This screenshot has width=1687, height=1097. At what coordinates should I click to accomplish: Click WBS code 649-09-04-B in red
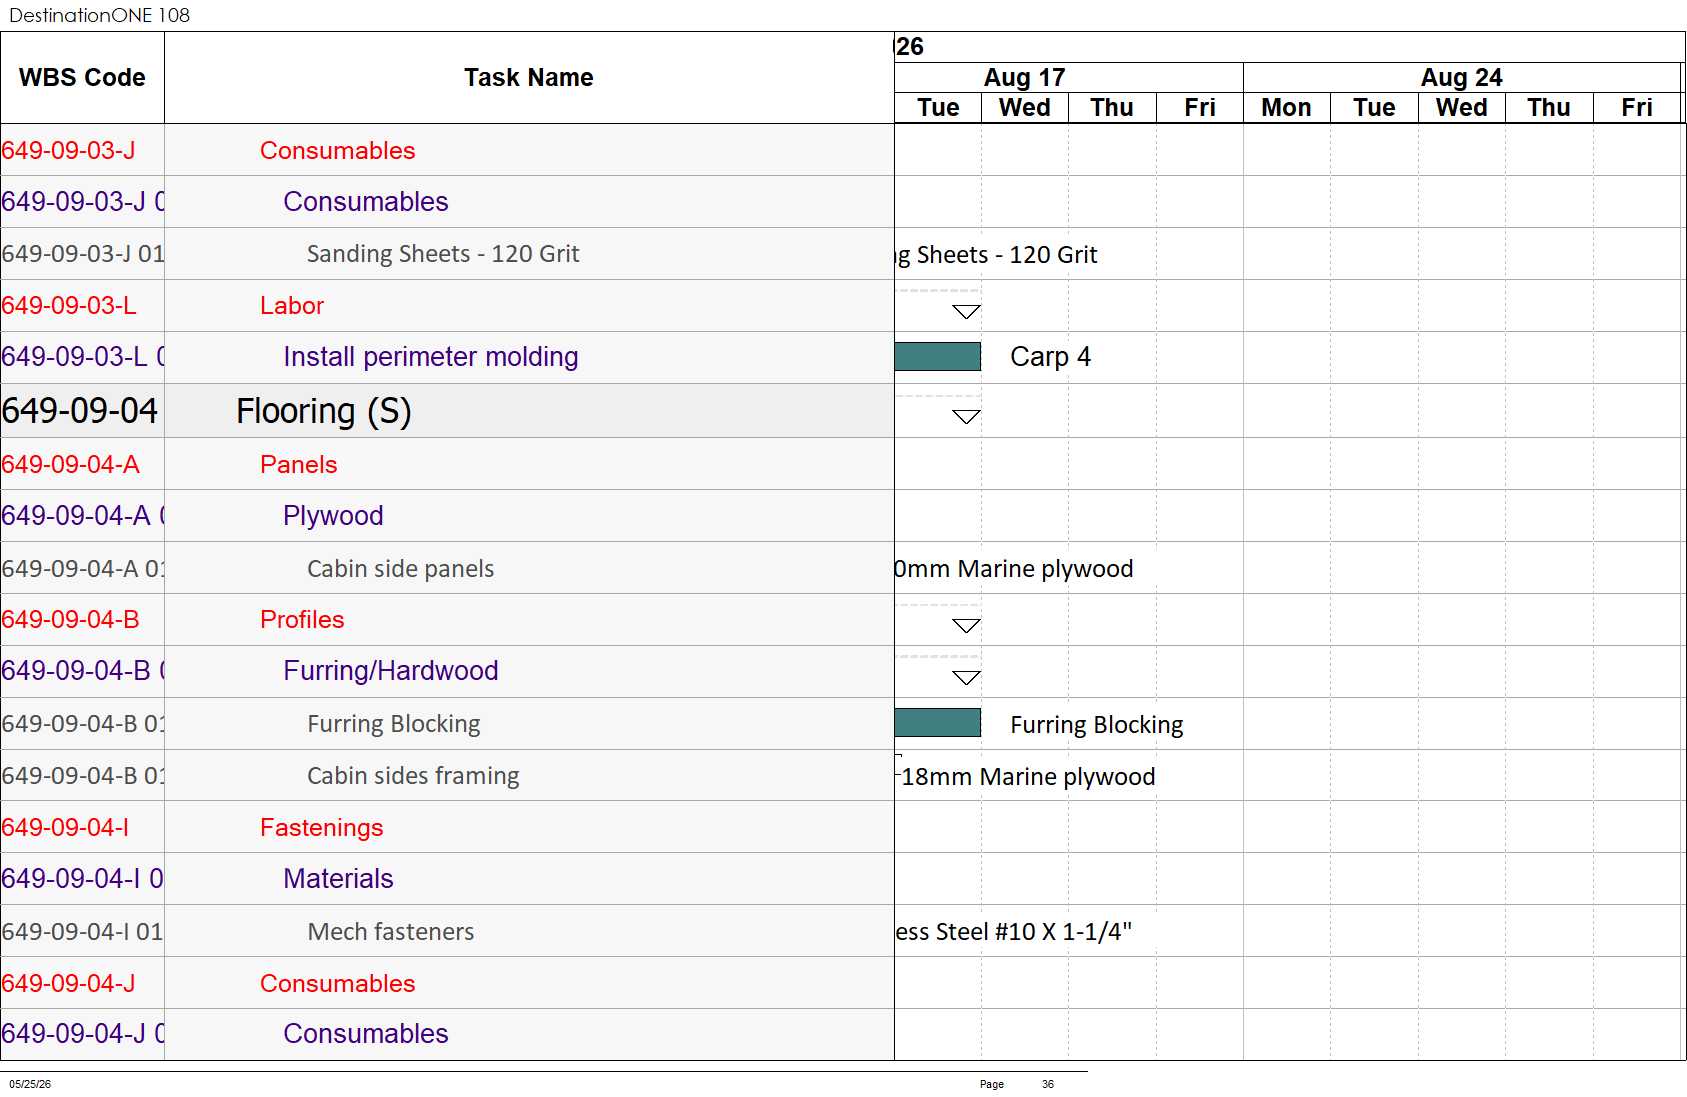(71, 620)
